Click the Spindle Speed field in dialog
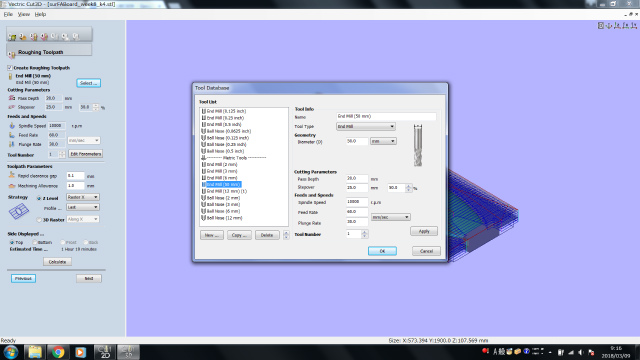 point(357,202)
